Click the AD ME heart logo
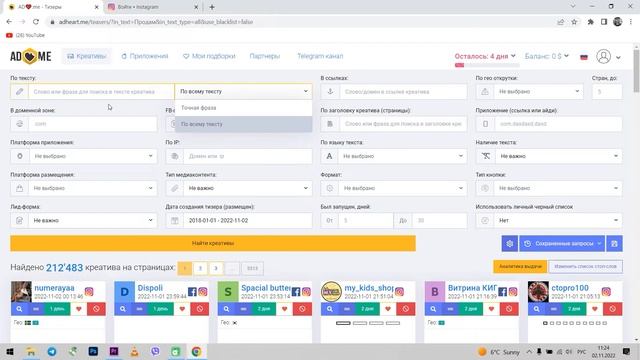640x360 pixels. point(31,56)
